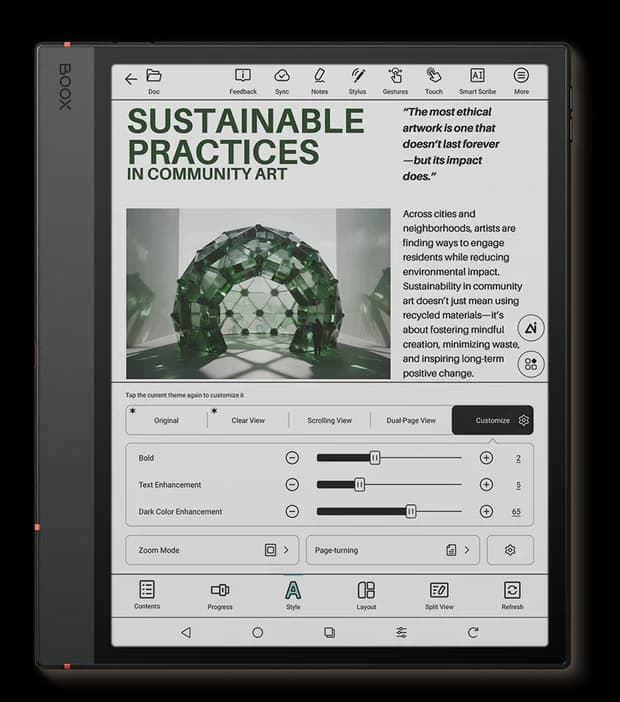Switch to the Layout tab

click(x=366, y=594)
